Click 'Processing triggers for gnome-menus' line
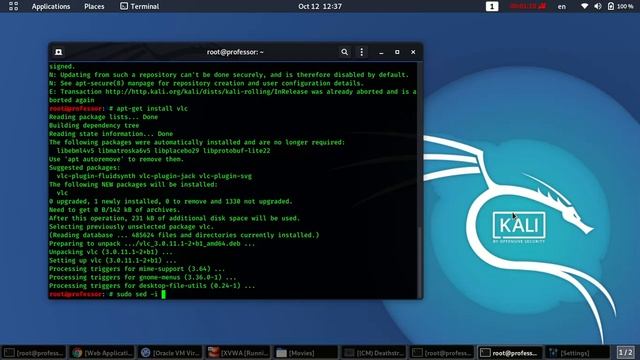640x360 pixels. coord(142,278)
